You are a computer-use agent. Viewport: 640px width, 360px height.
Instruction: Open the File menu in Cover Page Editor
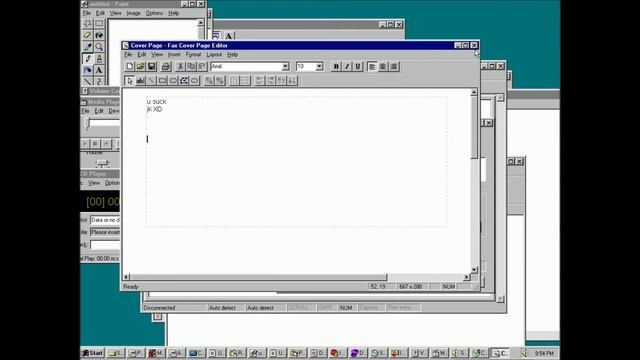(x=128, y=54)
